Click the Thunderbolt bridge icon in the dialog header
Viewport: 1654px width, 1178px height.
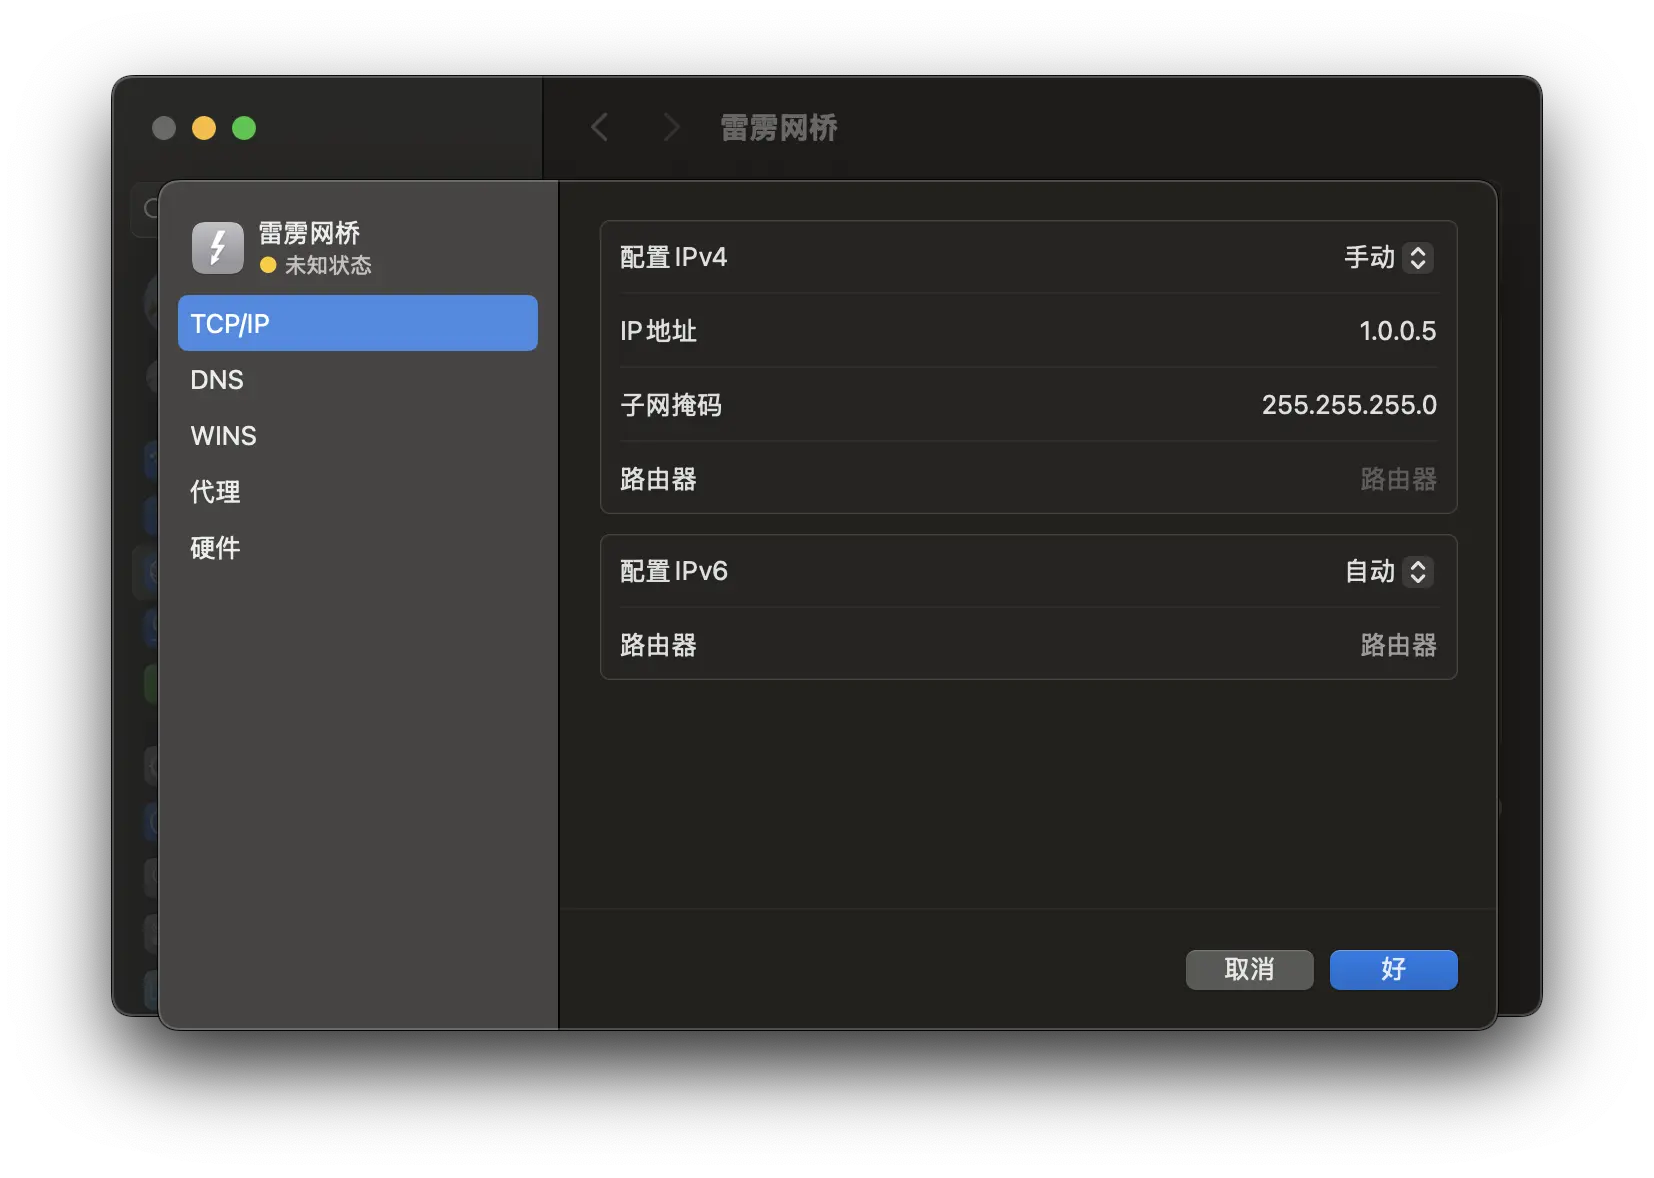click(x=217, y=247)
